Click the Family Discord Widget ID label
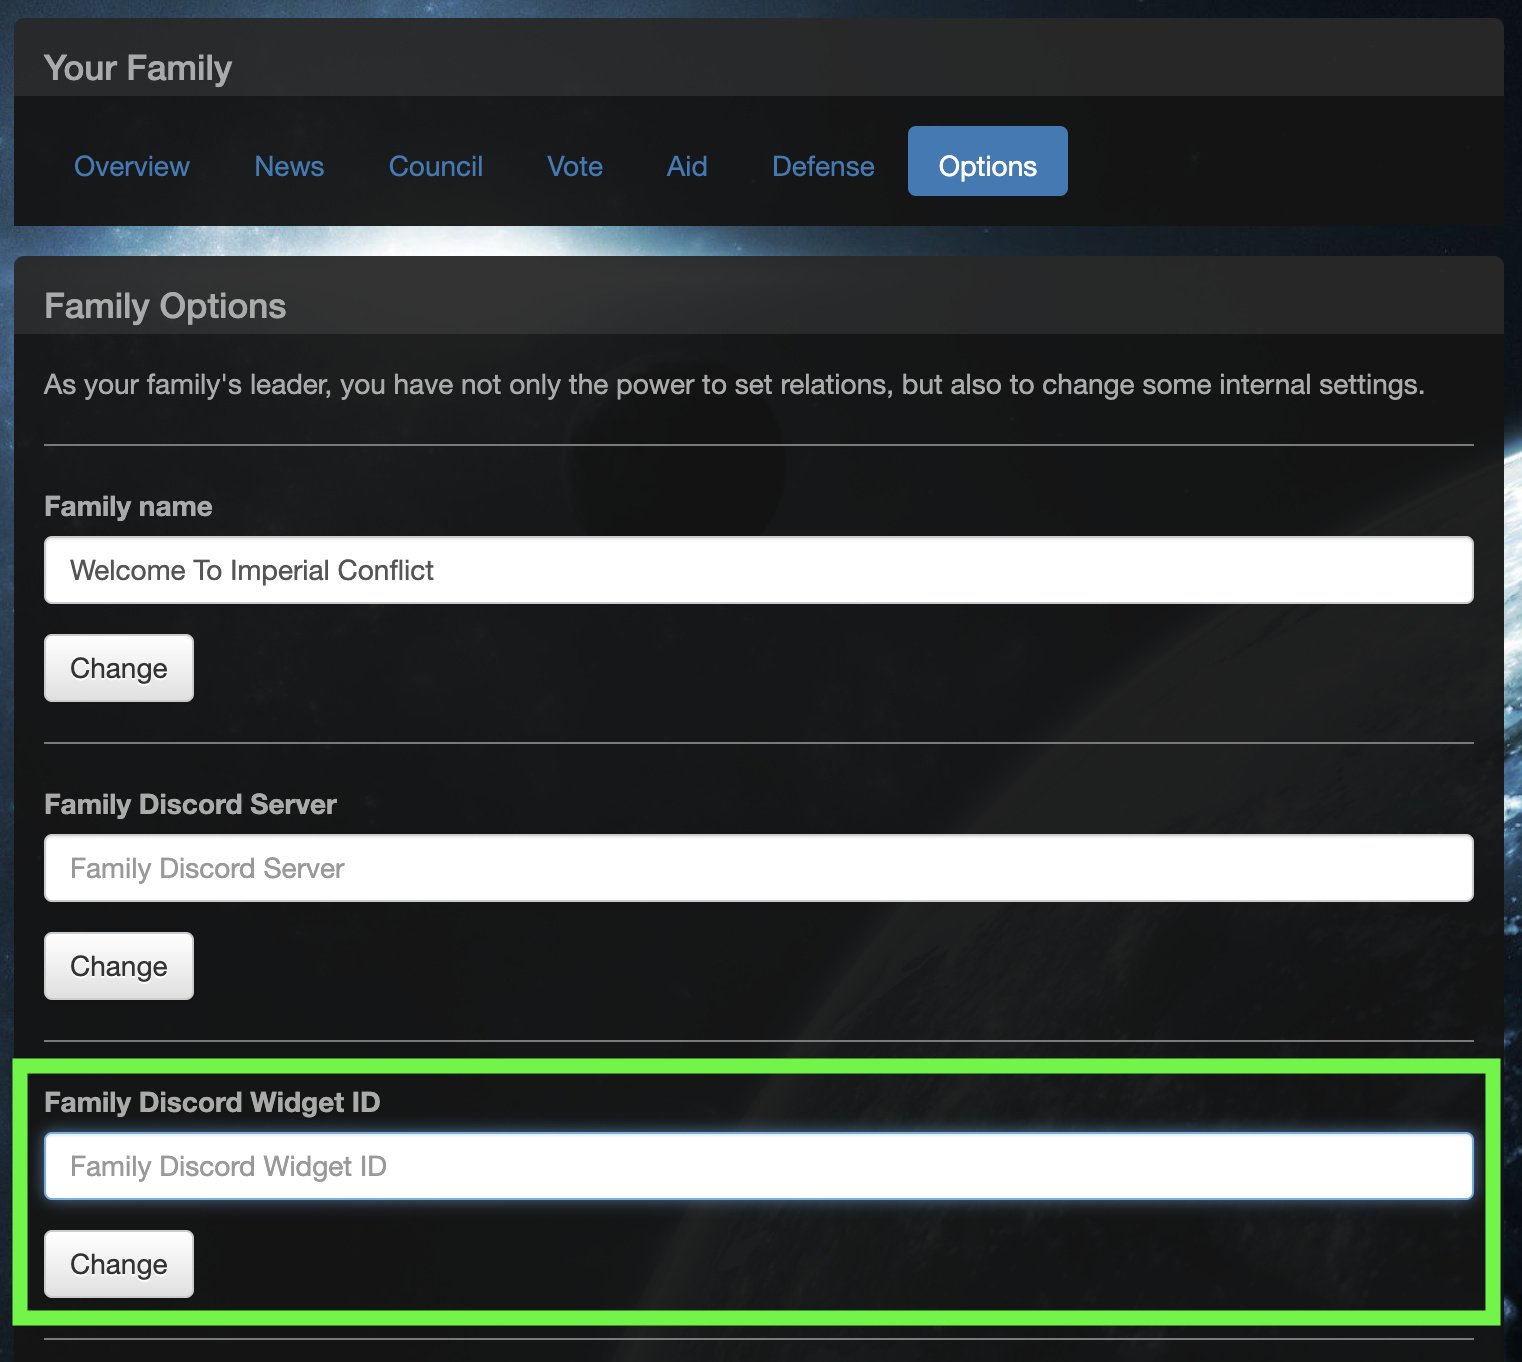This screenshot has width=1522, height=1362. [212, 1102]
